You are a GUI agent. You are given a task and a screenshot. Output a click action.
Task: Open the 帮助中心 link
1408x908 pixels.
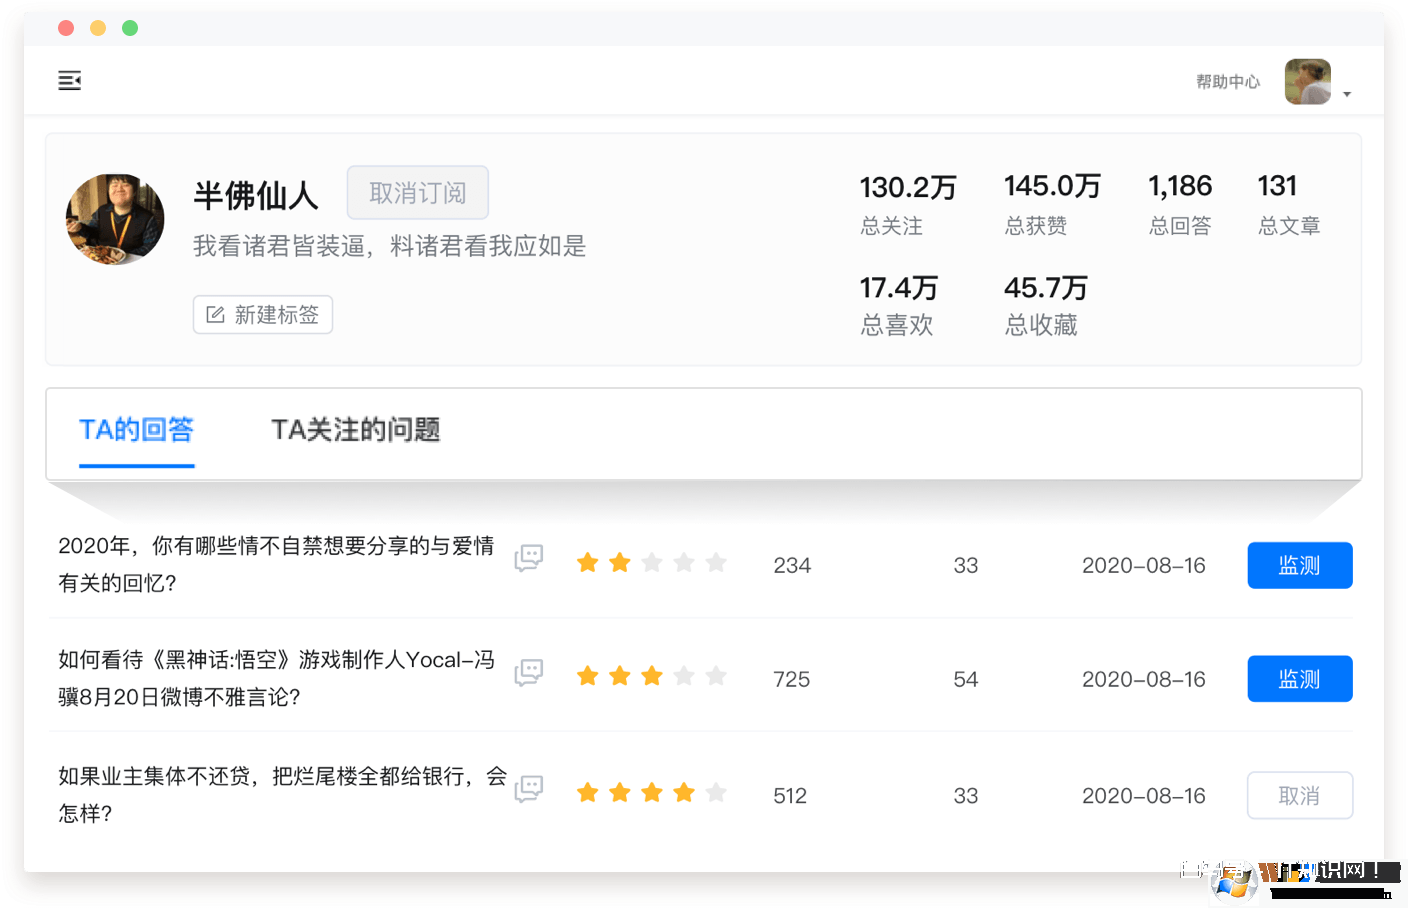pos(1228,82)
